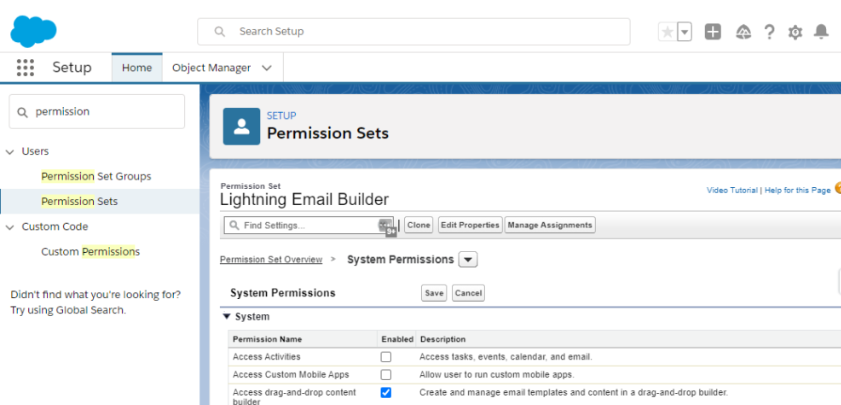841x405 pixels.
Task: Click the Quick Find box containing permission
Action: 97,112
